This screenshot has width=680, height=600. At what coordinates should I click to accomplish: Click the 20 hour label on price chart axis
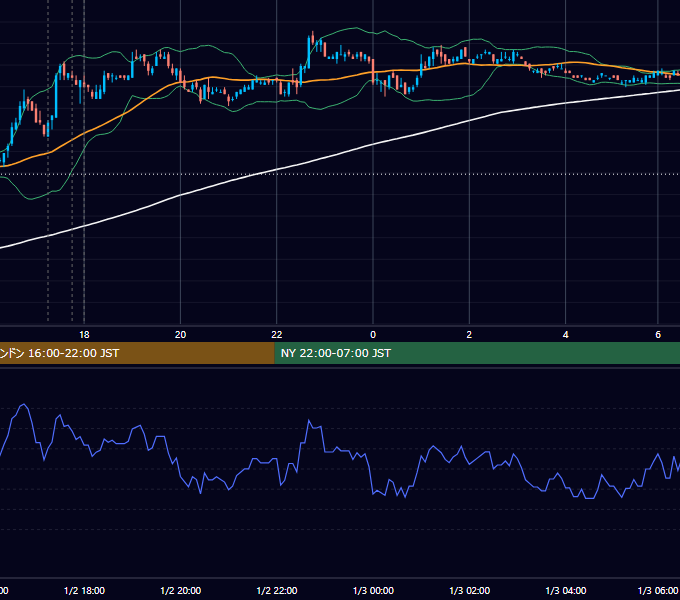pyautogui.click(x=180, y=335)
